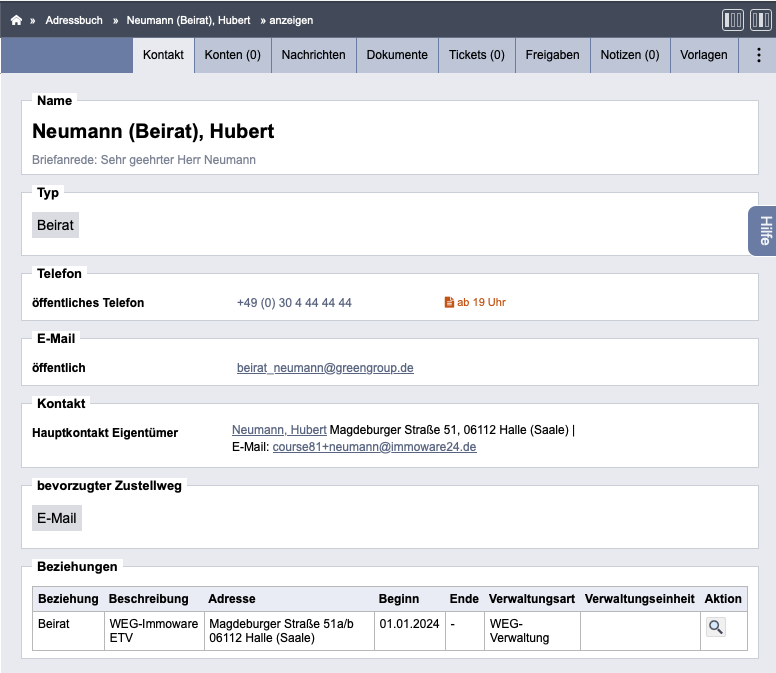Viewport: 776px width, 673px height.
Task: Select the Kontakt tab
Action: (x=163, y=55)
